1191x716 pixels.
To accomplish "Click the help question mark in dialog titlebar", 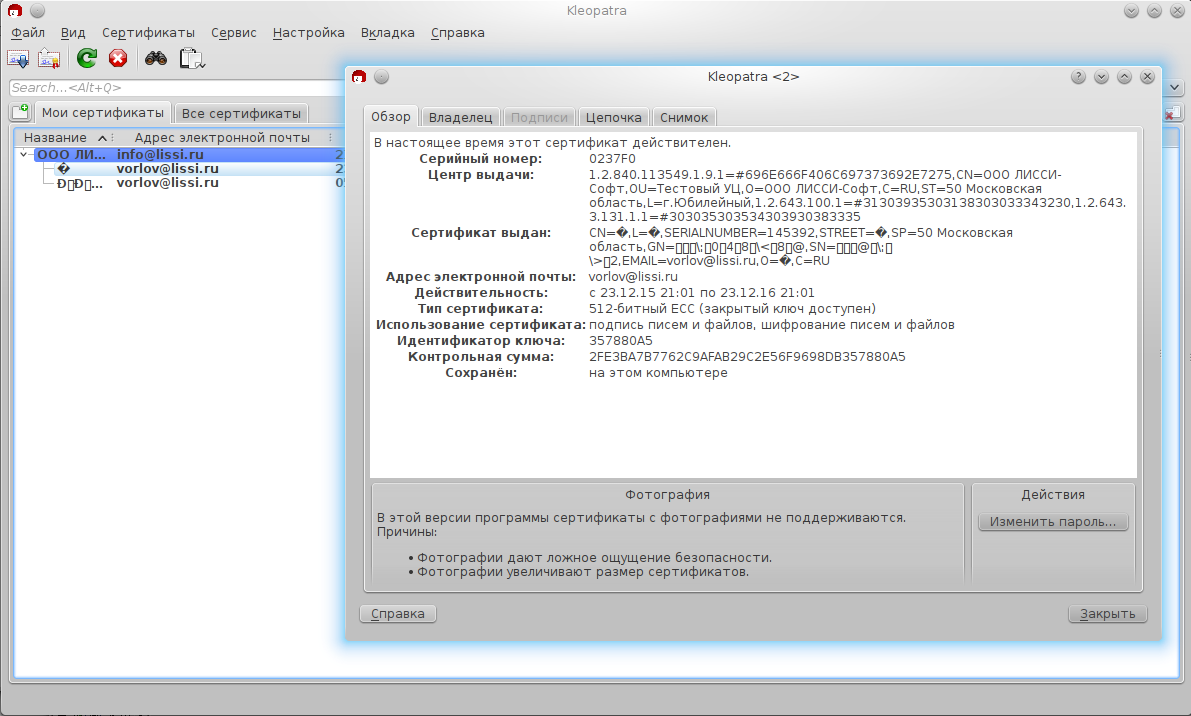I will click(1078, 76).
